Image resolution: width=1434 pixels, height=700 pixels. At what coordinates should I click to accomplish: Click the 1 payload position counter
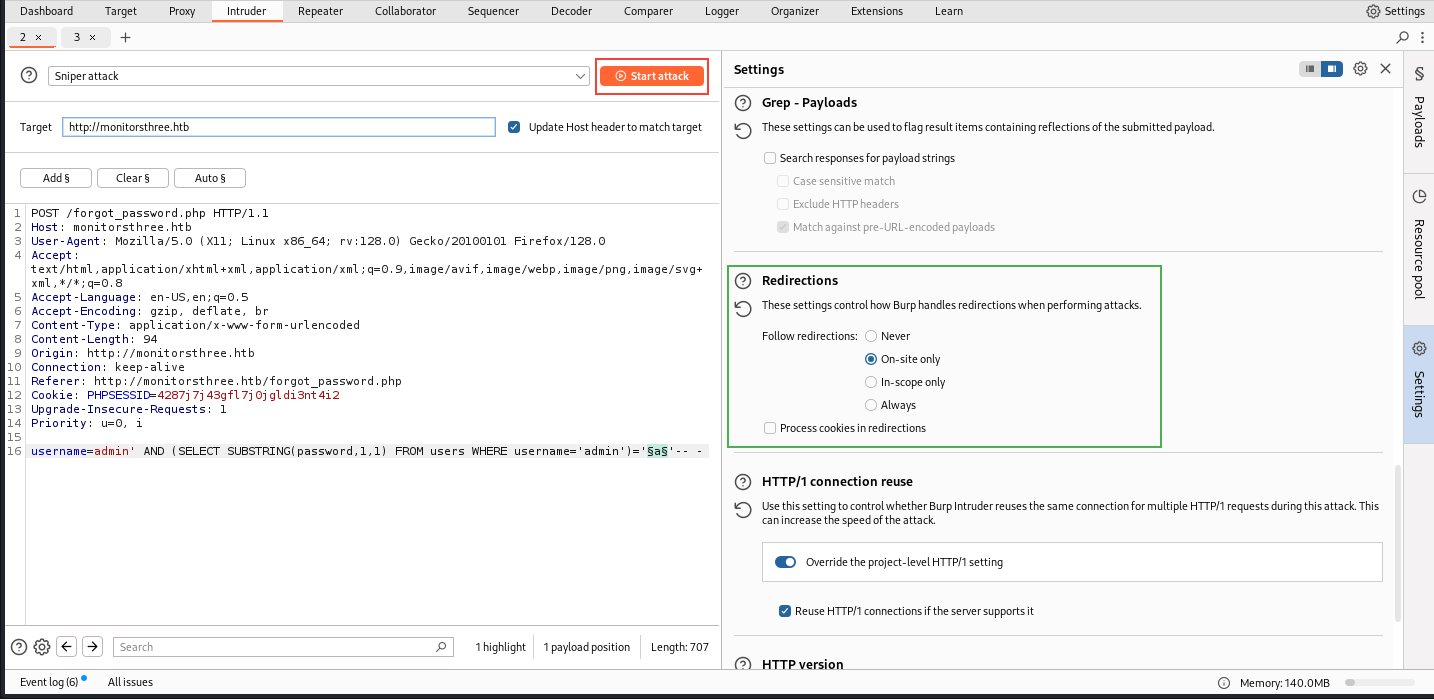[x=587, y=647]
